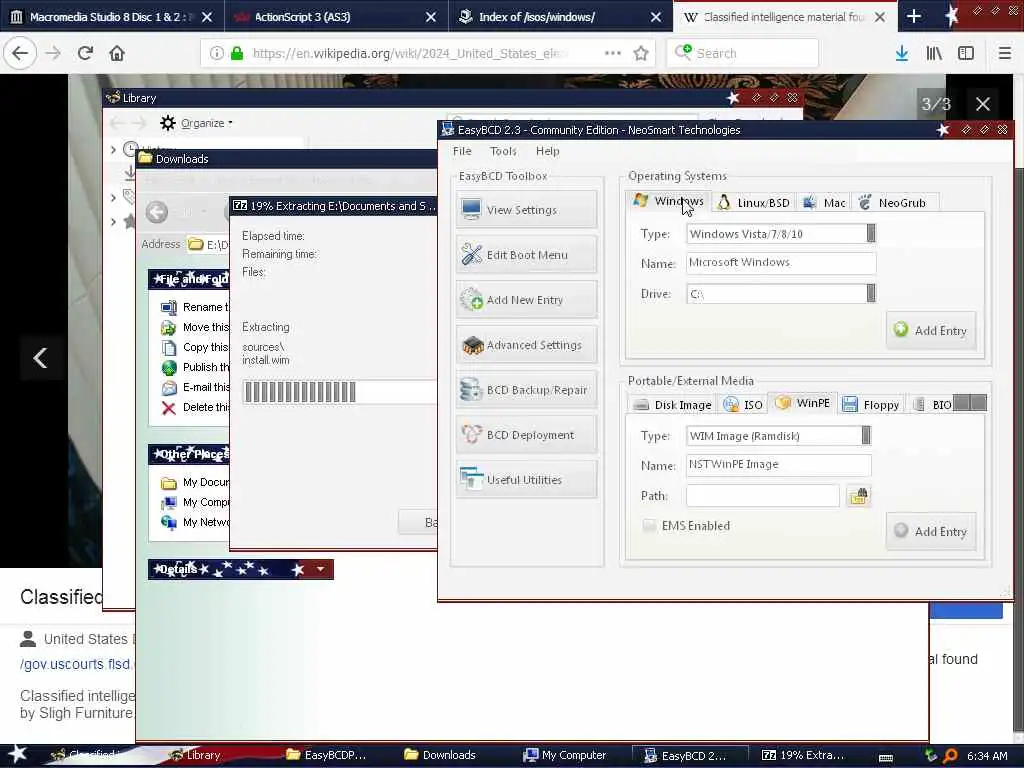Click Move this file icon in Downloads

pos(168,327)
